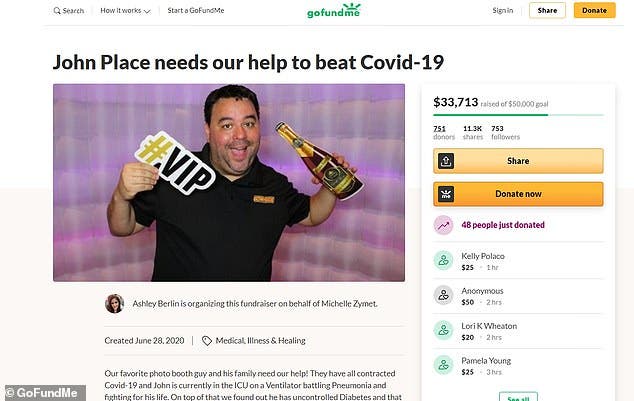The image size is (634, 401).
Task: Click the trending arrow icon beside 48 donations
Action: 444,225
